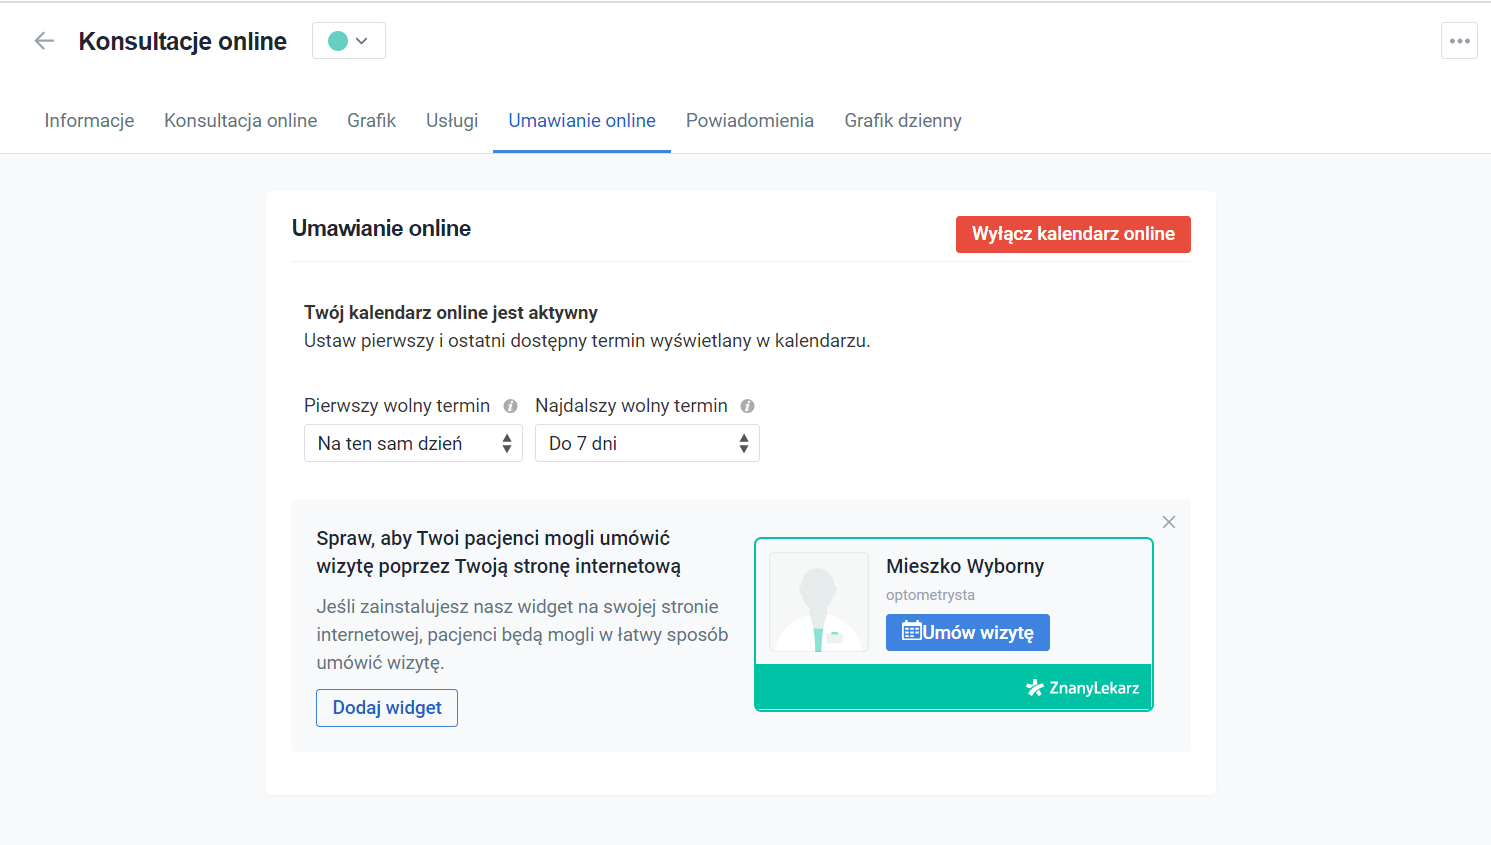Viewport: 1491px width, 845px height.
Task: Click the green status dot next to the title
Action: 339,40
